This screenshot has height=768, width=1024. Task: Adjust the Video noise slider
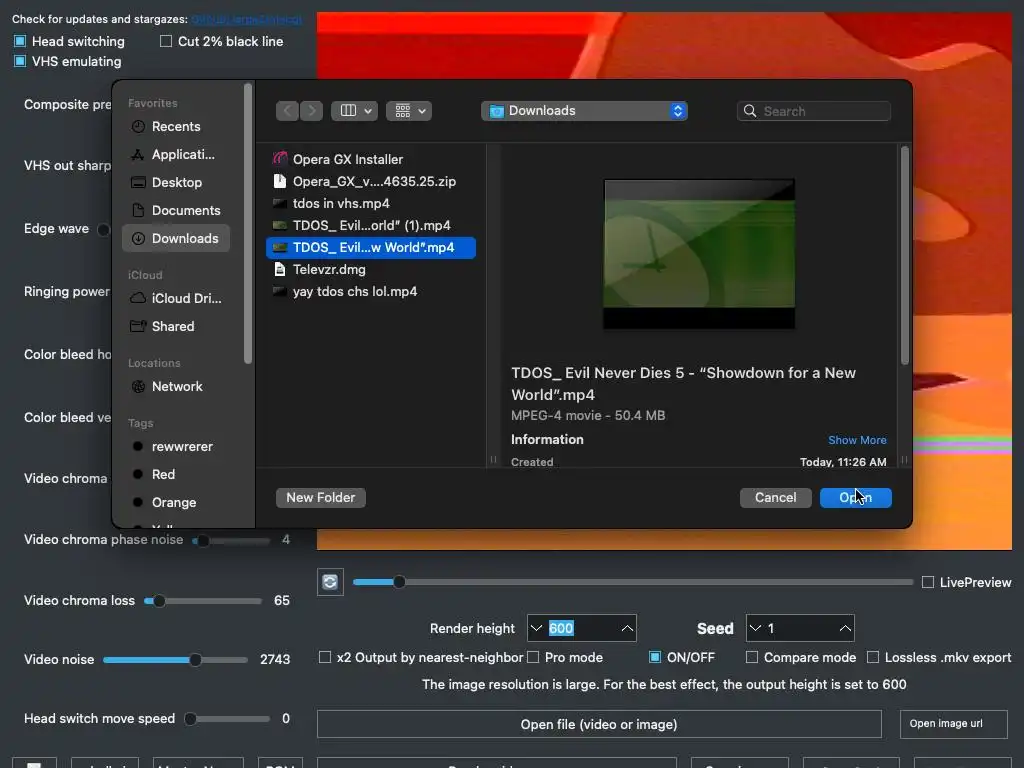tap(175, 660)
